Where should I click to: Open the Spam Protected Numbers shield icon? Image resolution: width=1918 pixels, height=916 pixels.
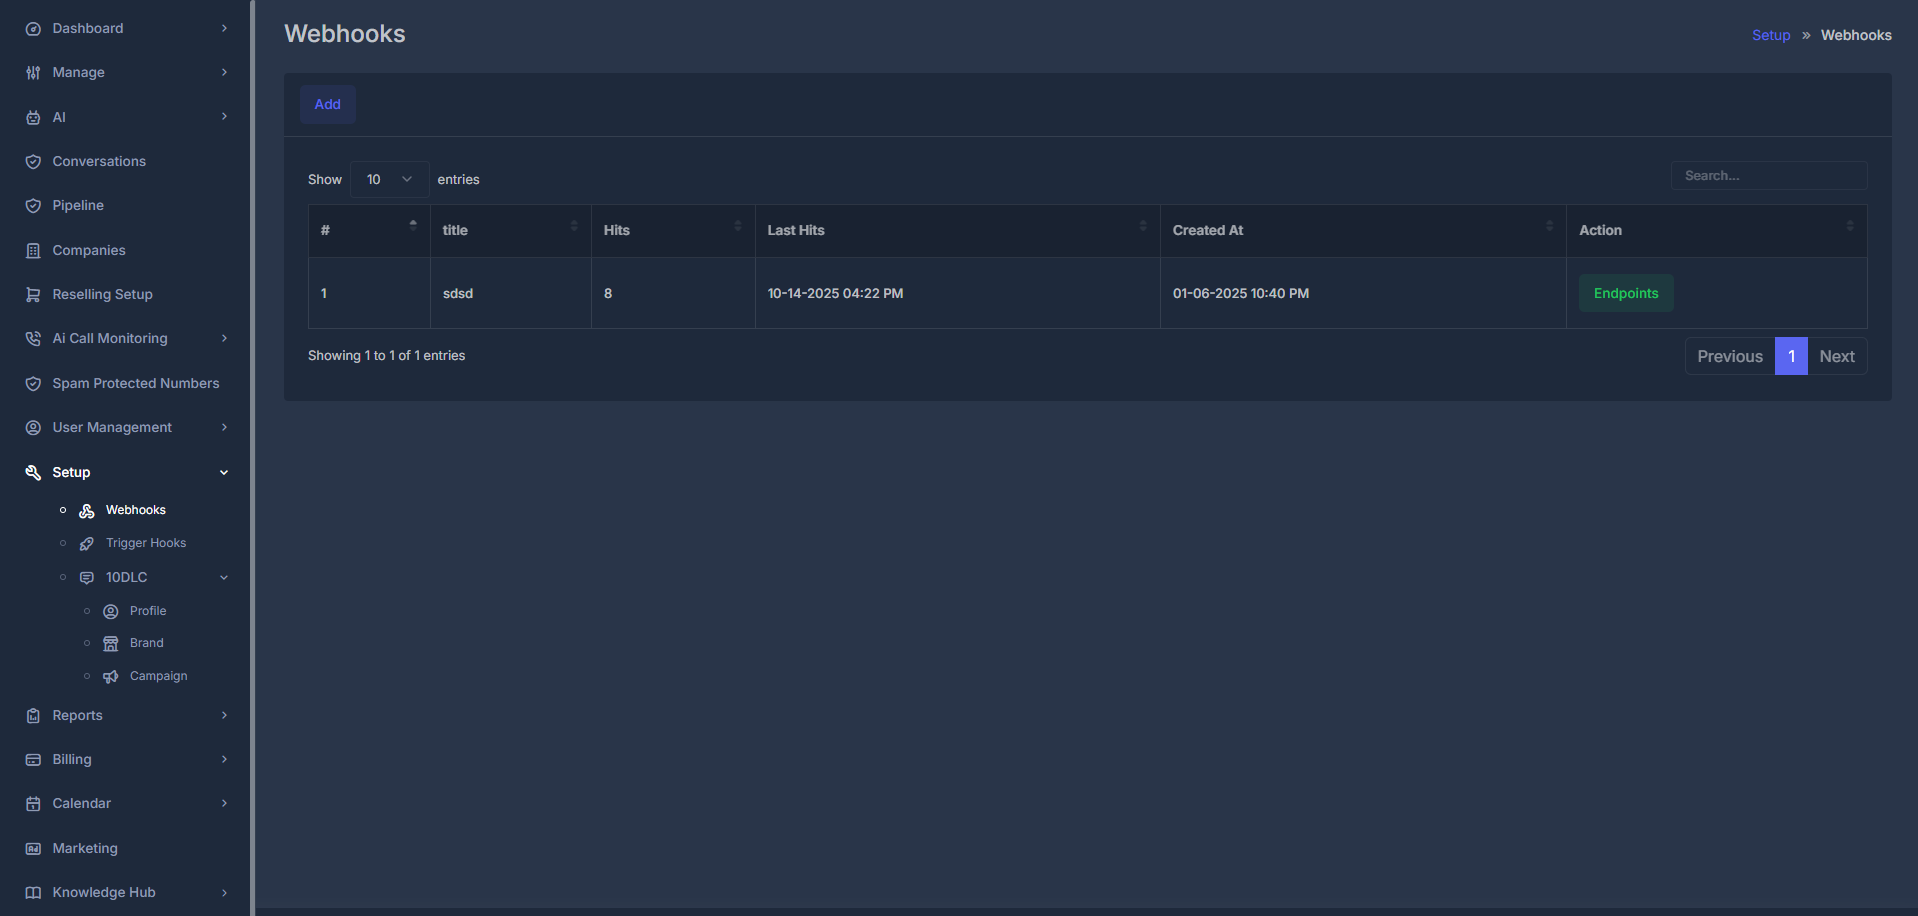pyautogui.click(x=33, y=383)
